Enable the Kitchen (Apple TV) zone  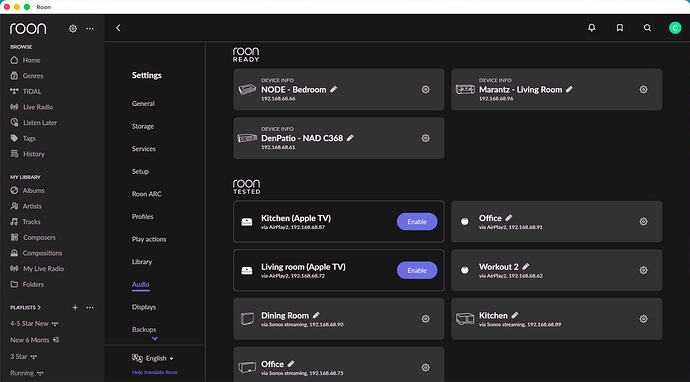417,222
